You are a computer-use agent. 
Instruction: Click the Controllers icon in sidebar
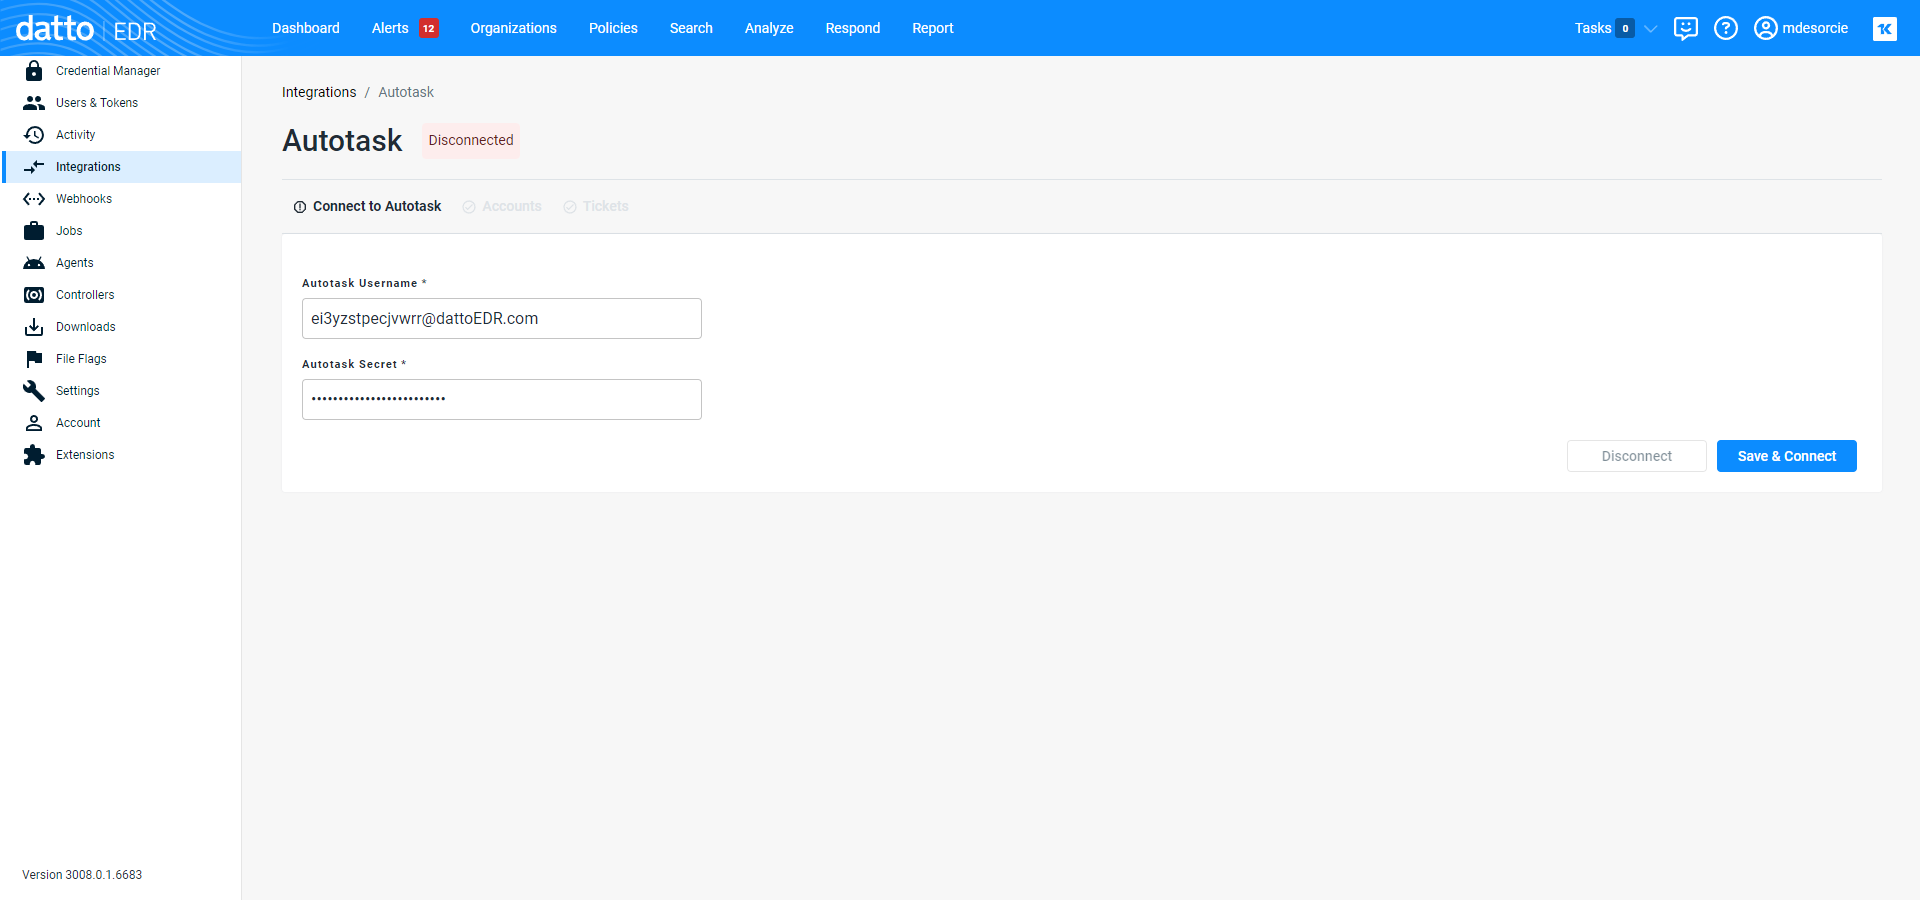pyautogui.click(x=34, y=295)
